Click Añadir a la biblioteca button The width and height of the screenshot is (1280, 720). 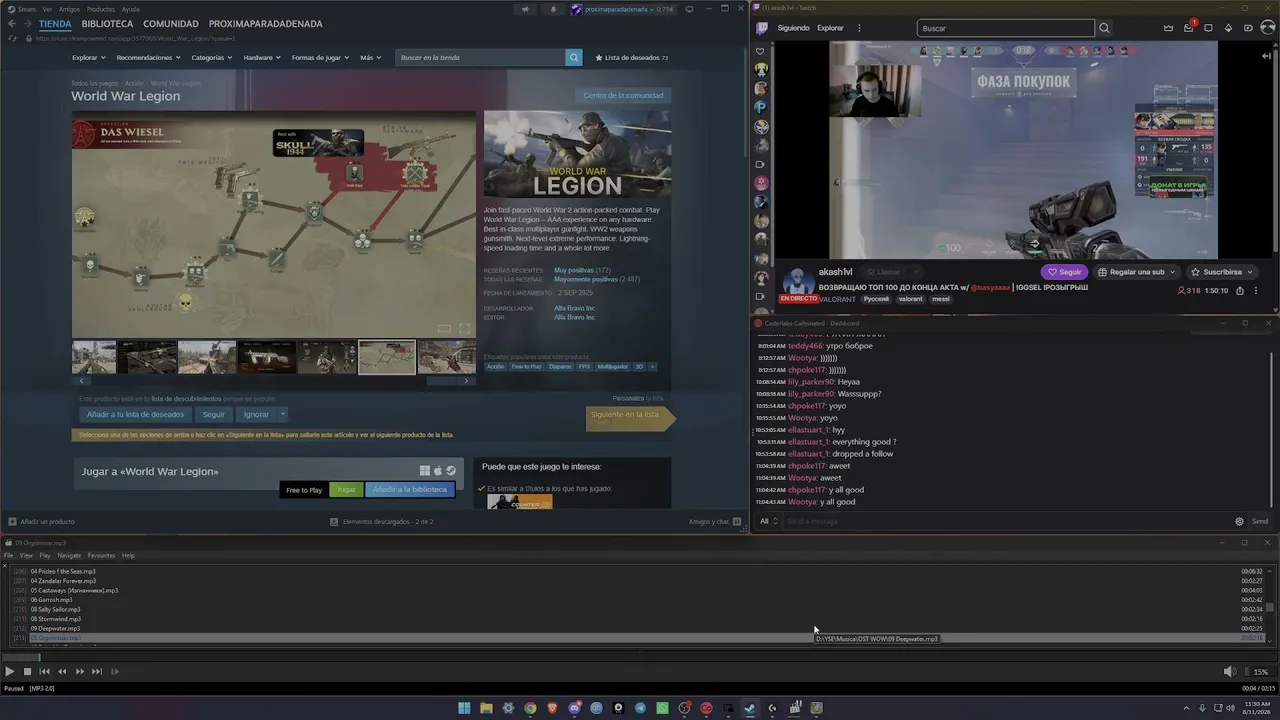tap(411, 490)
